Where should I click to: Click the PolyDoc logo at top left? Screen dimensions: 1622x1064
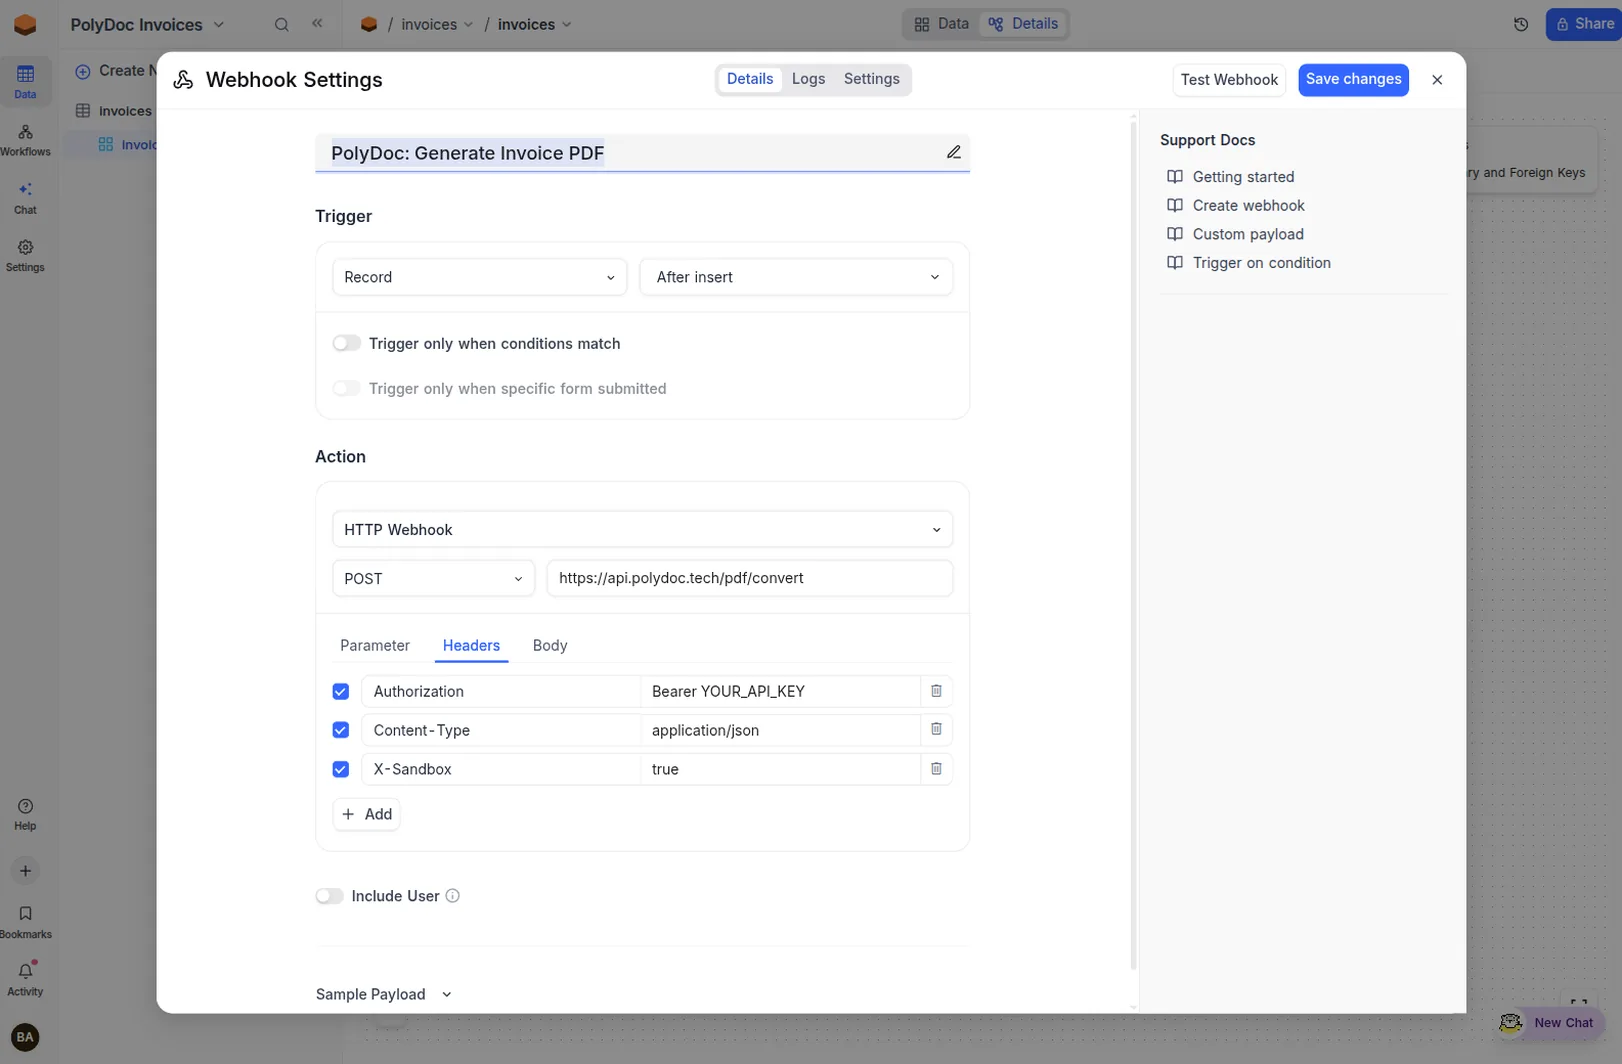tap(25, 24)
